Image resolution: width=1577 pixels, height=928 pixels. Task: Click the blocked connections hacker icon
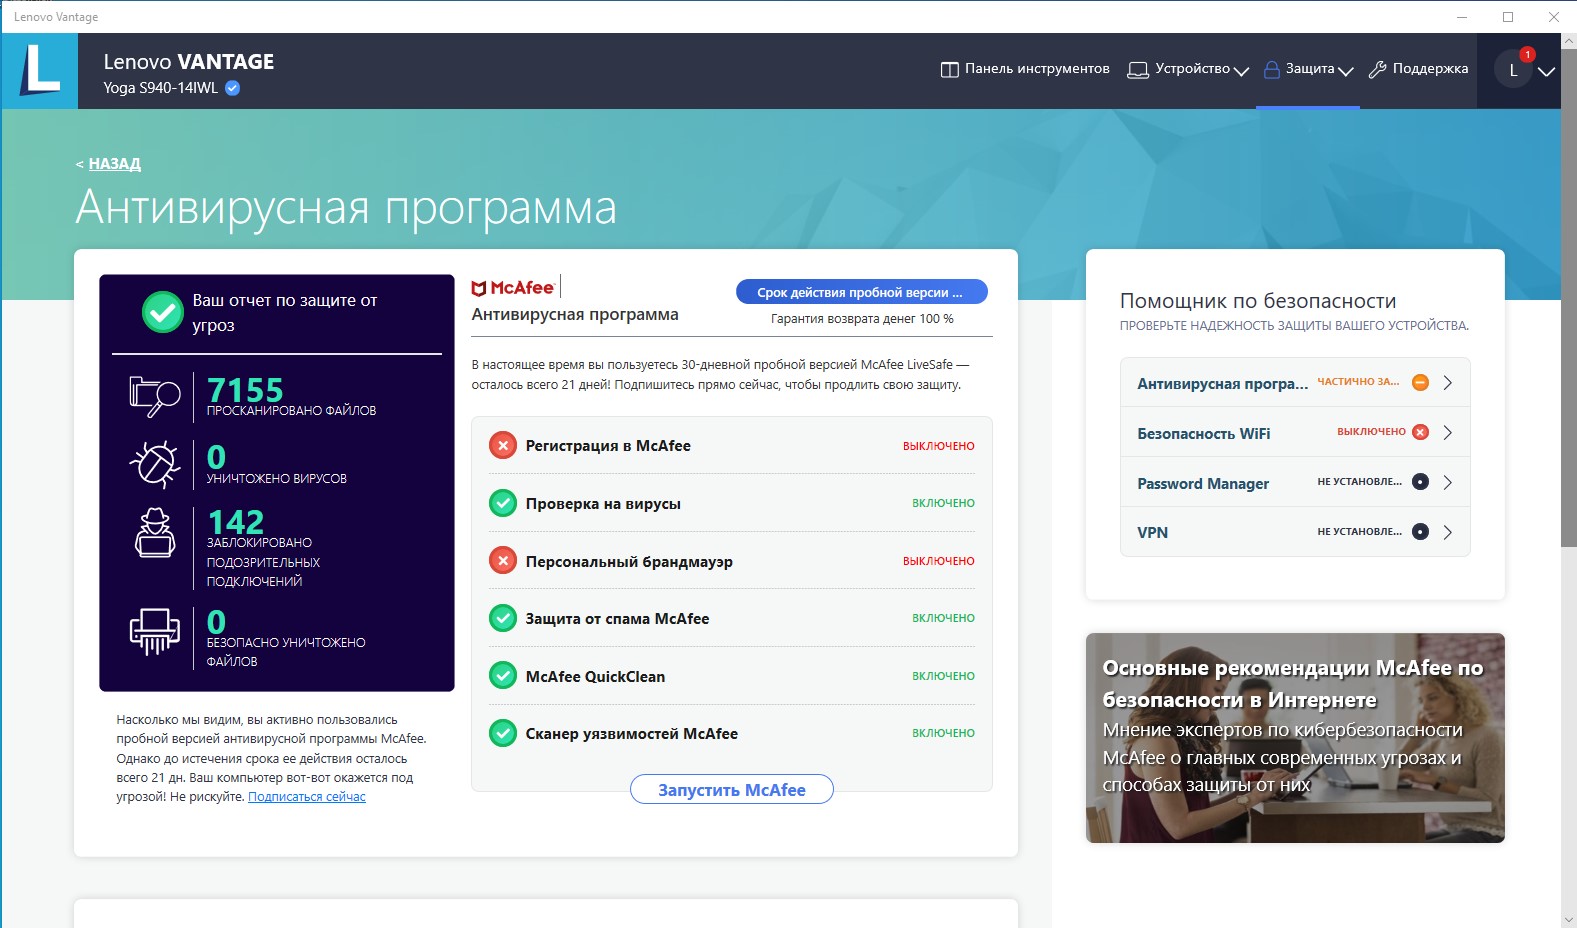point(154,532)
